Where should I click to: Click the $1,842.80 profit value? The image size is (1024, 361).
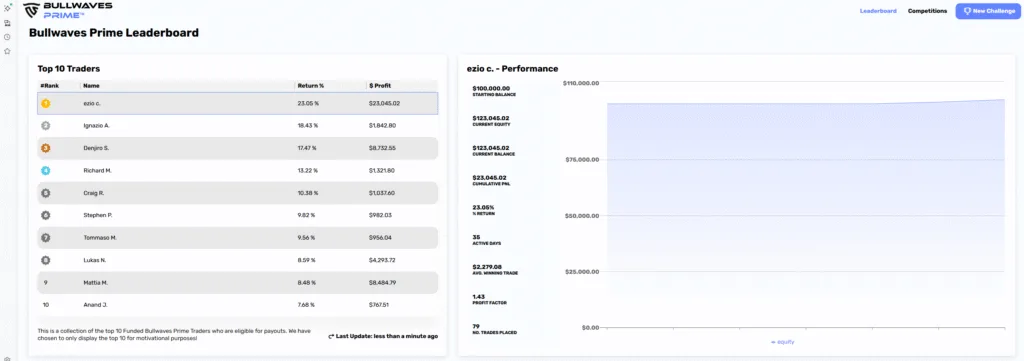pyautogui.click(x=382, y=125)
